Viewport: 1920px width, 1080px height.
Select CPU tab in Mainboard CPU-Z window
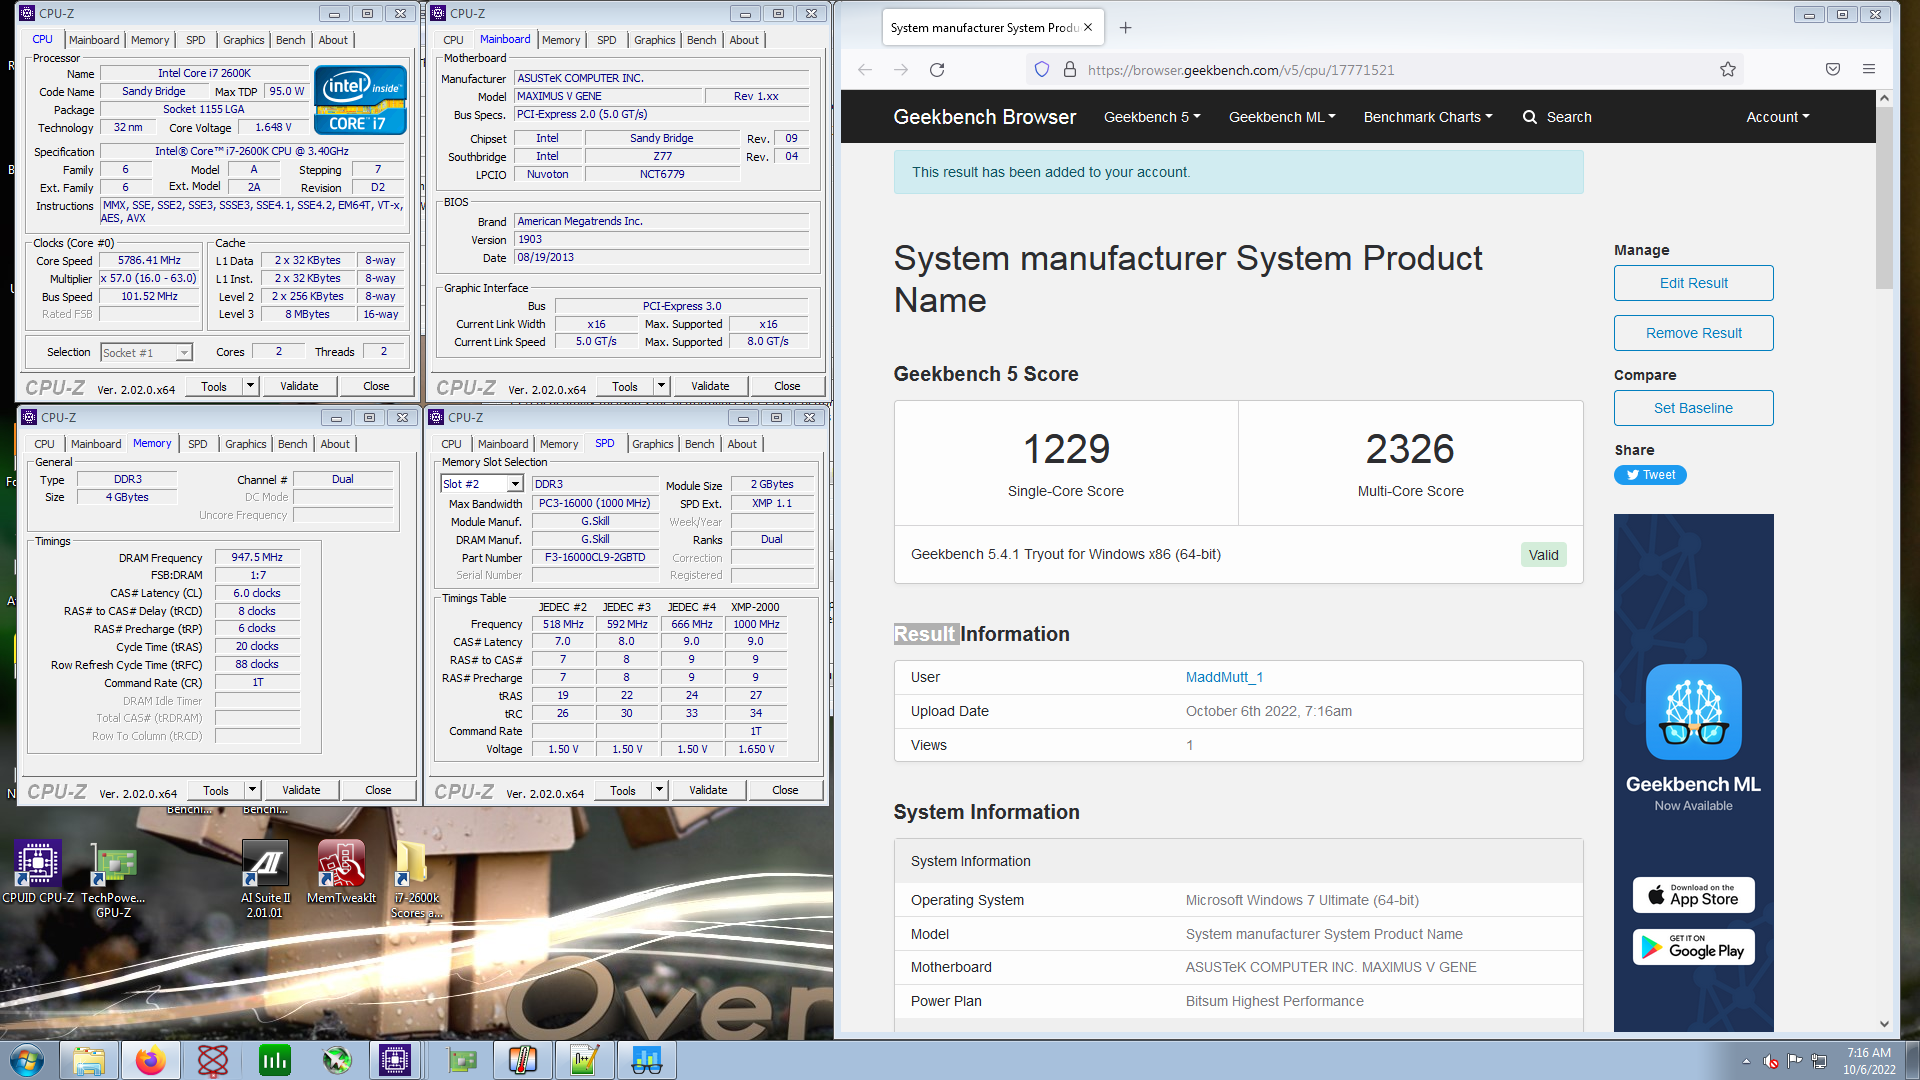click(x=454, y=40)
